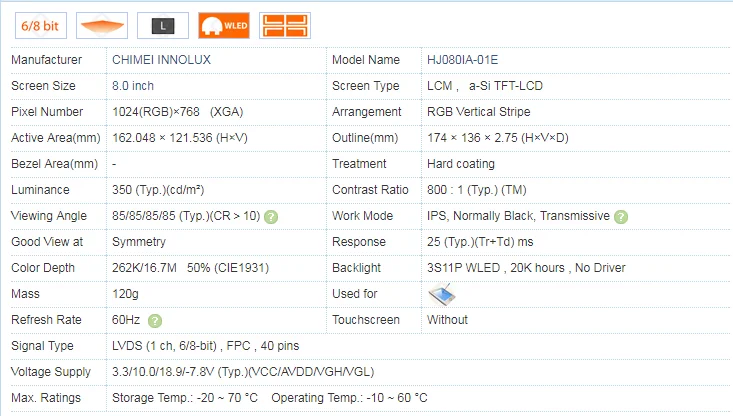Click the 85/85/85/85 viewing angle value

coord(186,216)
